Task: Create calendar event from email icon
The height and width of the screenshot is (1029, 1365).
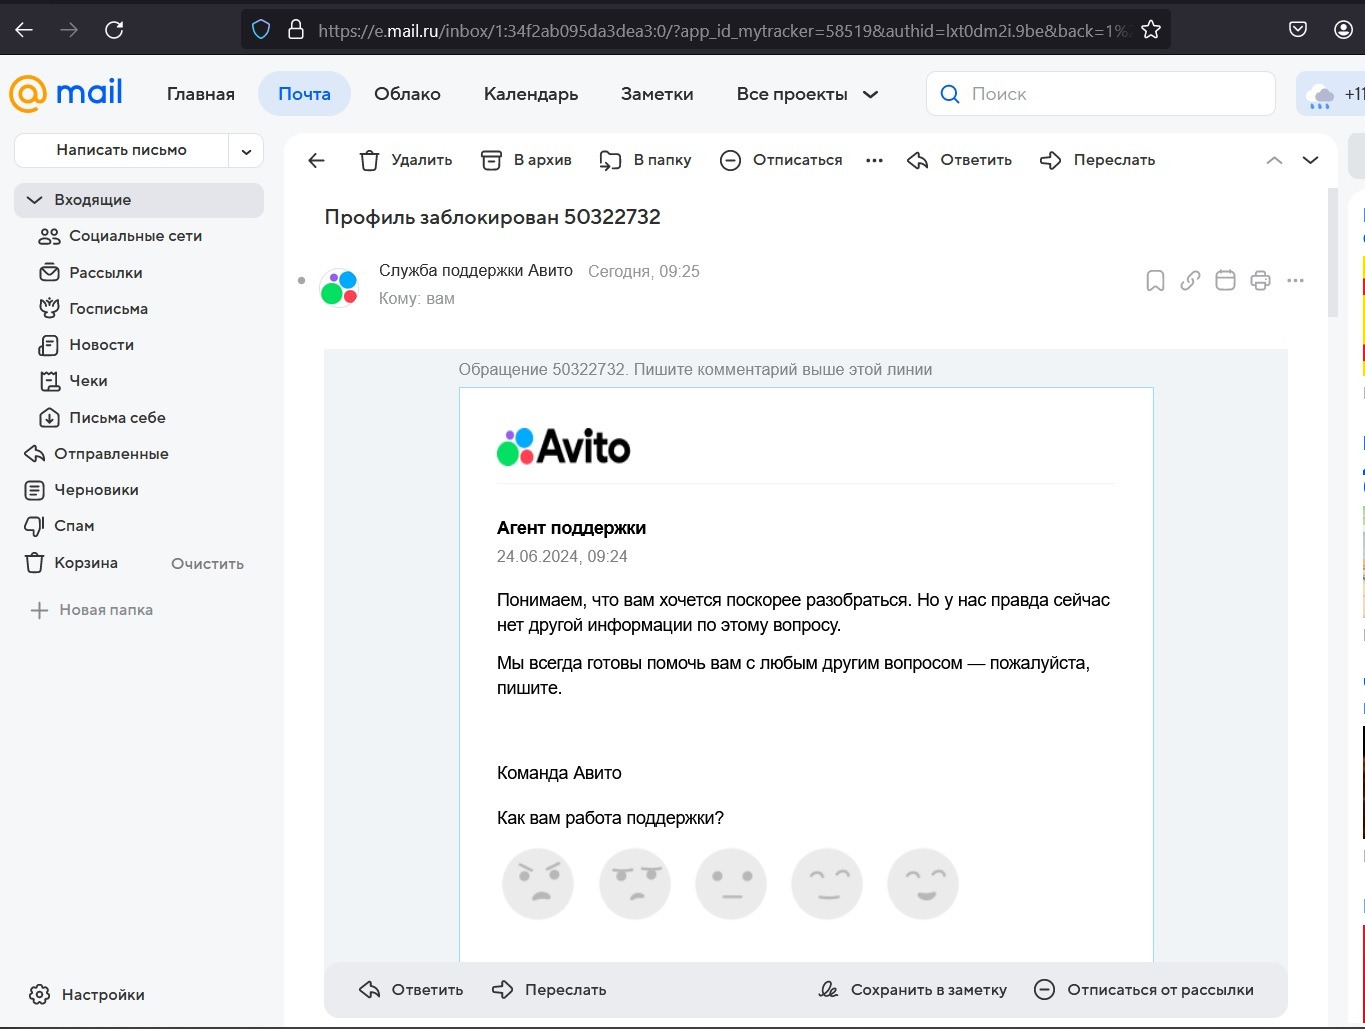Action: click(x=1225, y=281)
